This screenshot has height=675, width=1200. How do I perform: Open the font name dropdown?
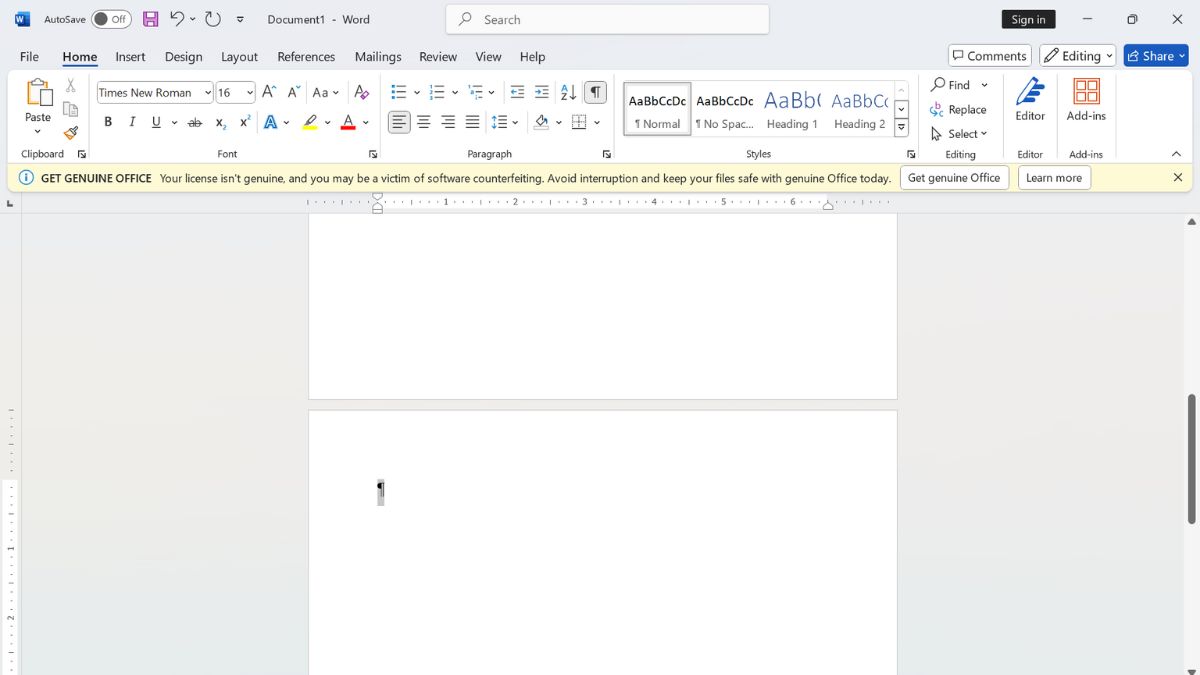(208, 92)
